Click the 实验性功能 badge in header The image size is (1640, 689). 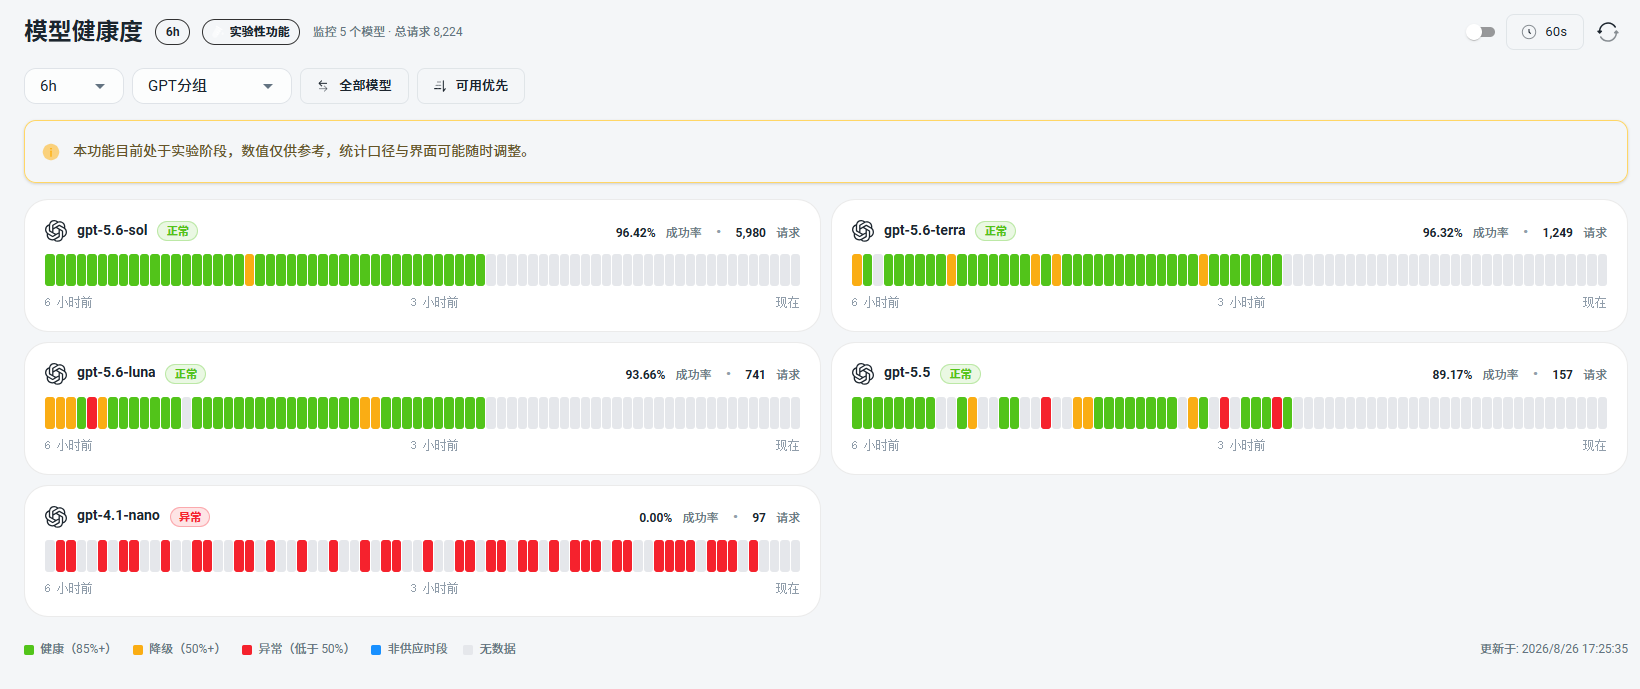click(x=251, y=32)
